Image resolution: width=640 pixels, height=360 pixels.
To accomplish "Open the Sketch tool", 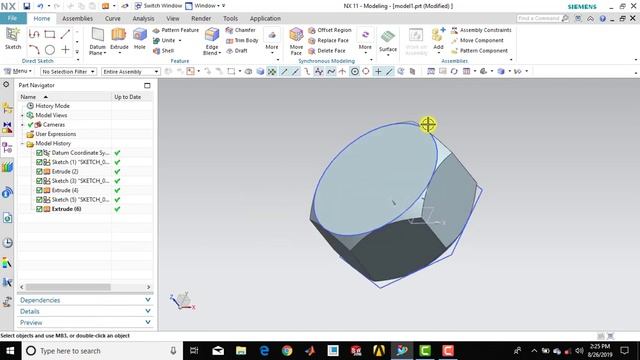I will (x=13, y=39).
